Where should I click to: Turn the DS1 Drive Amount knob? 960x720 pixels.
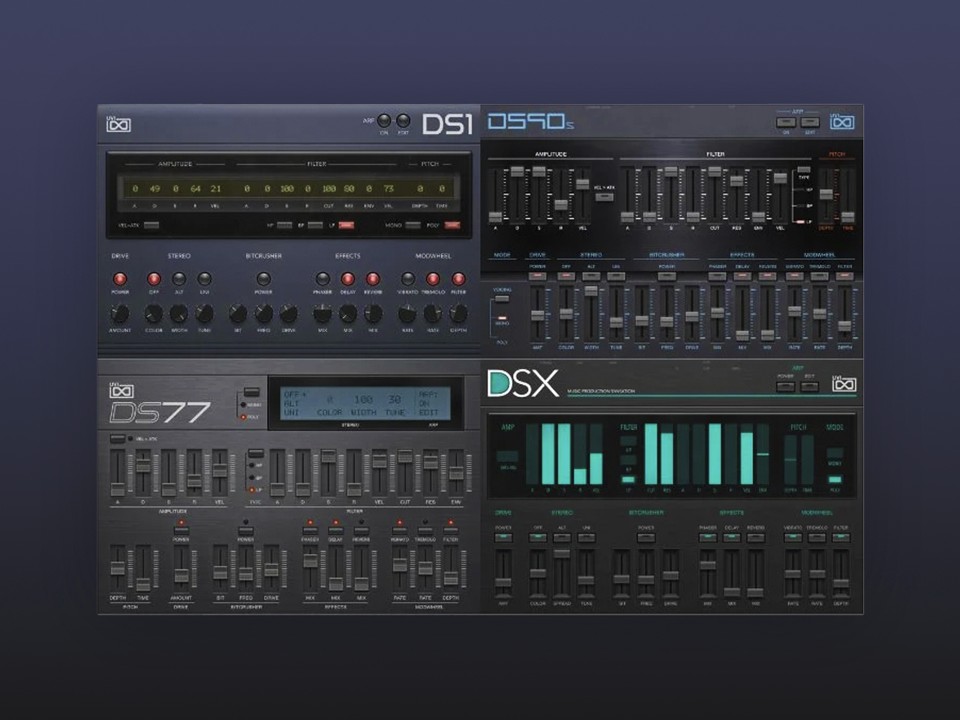pos(120,313)
